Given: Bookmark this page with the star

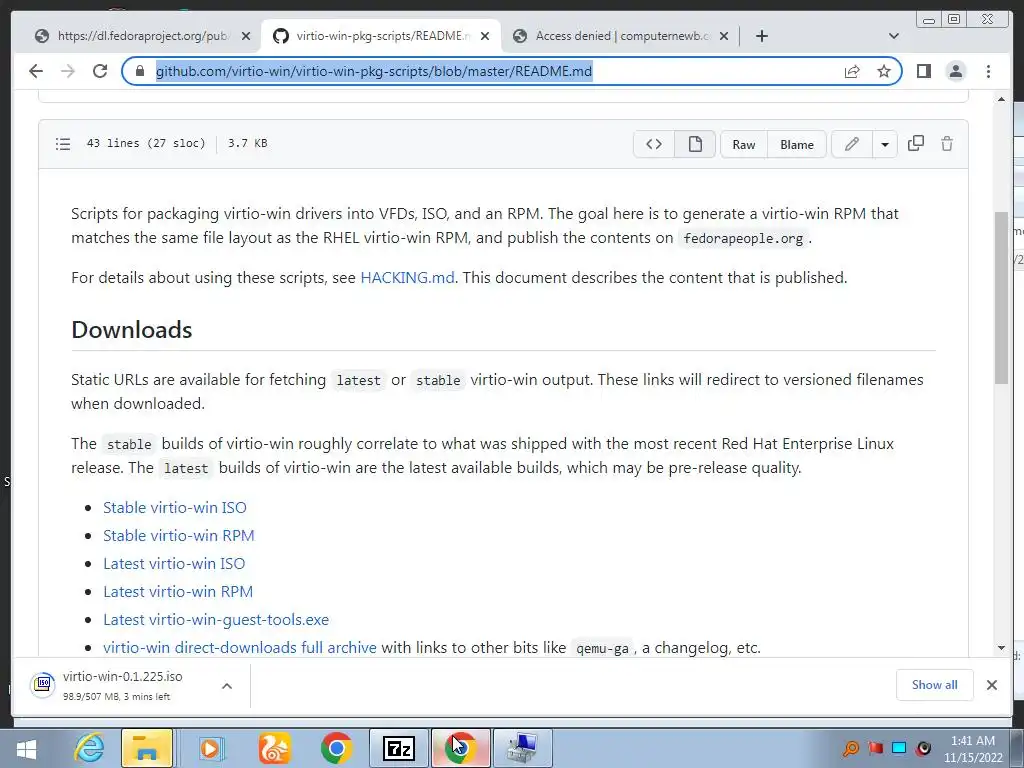Looking at the screenshot, I should pos(884,71).
